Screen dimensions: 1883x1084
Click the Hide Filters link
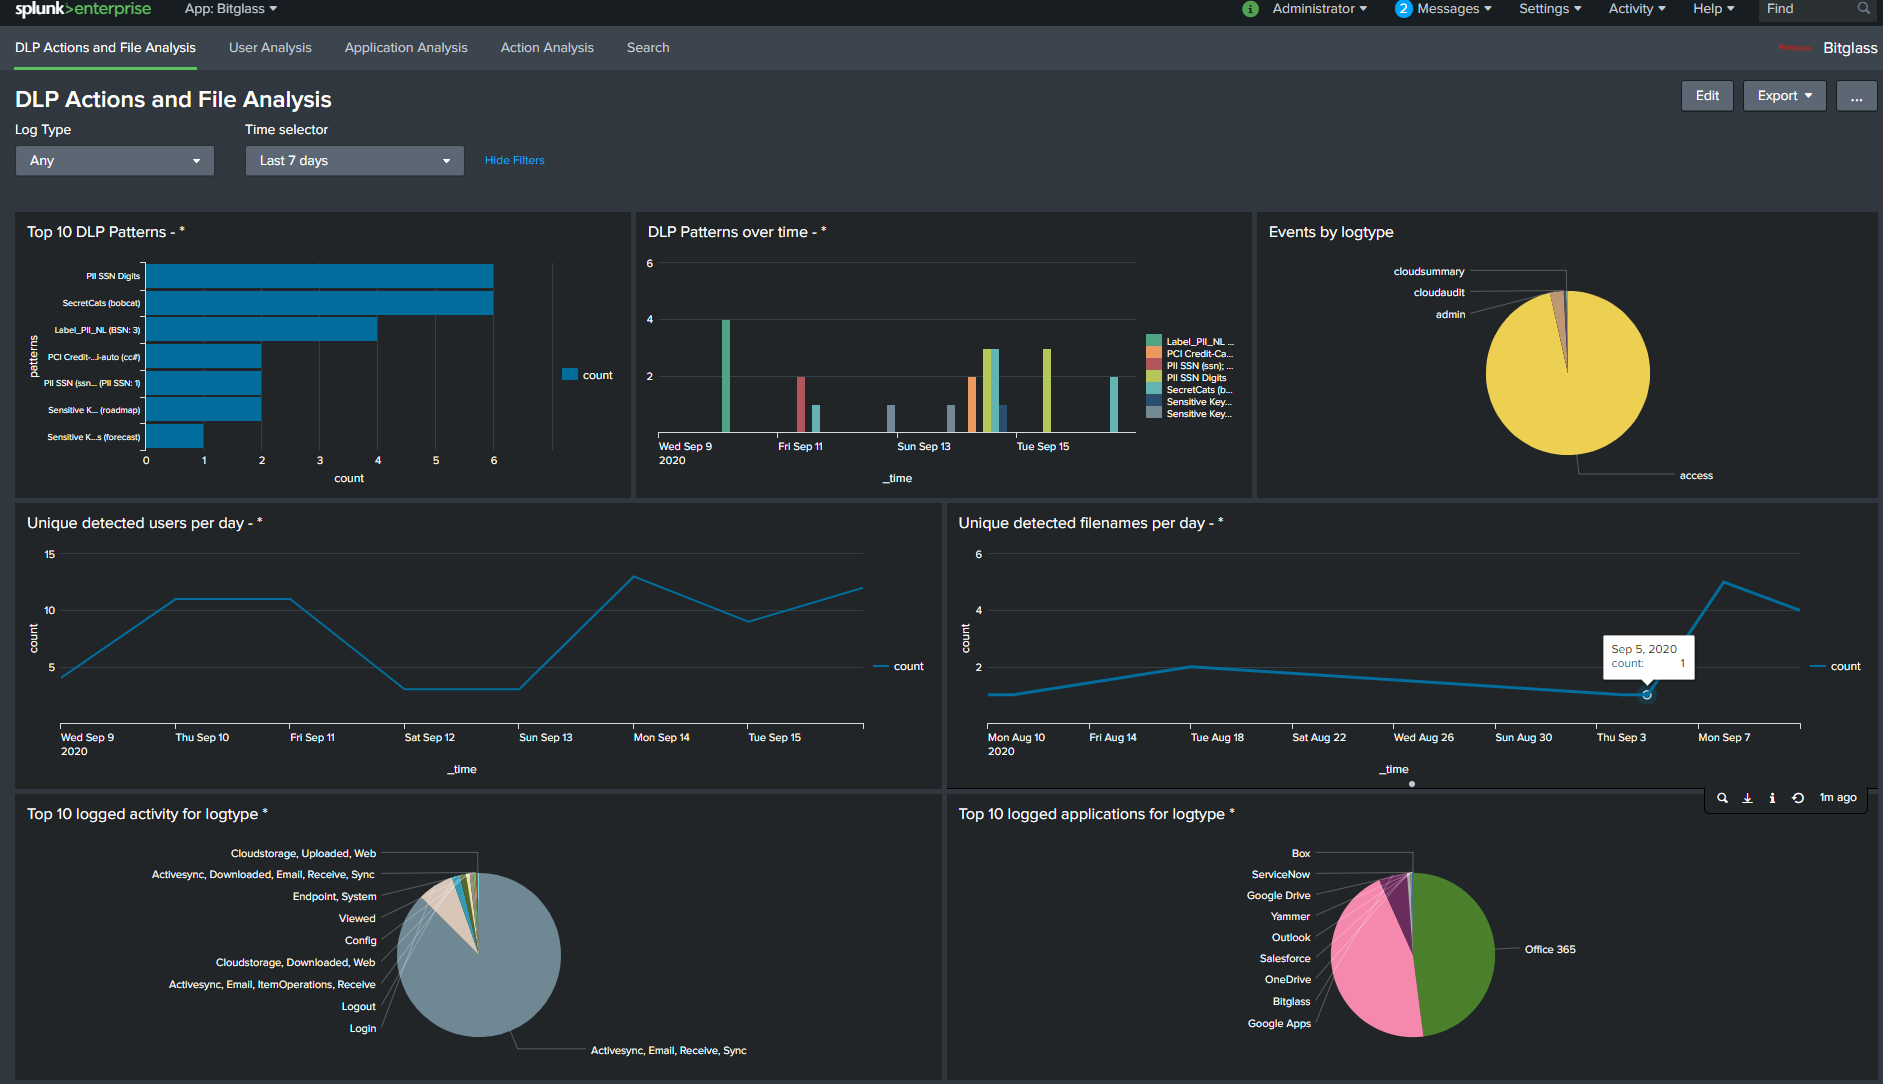point(514,160)
